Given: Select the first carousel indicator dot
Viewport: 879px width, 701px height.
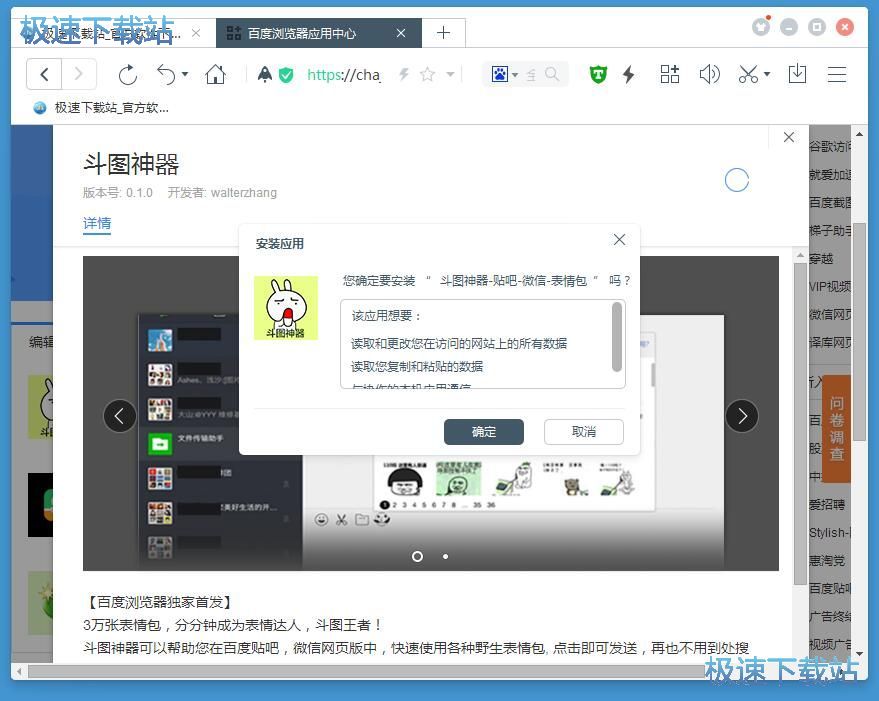Looking at the screenshot, I should 417,556.
